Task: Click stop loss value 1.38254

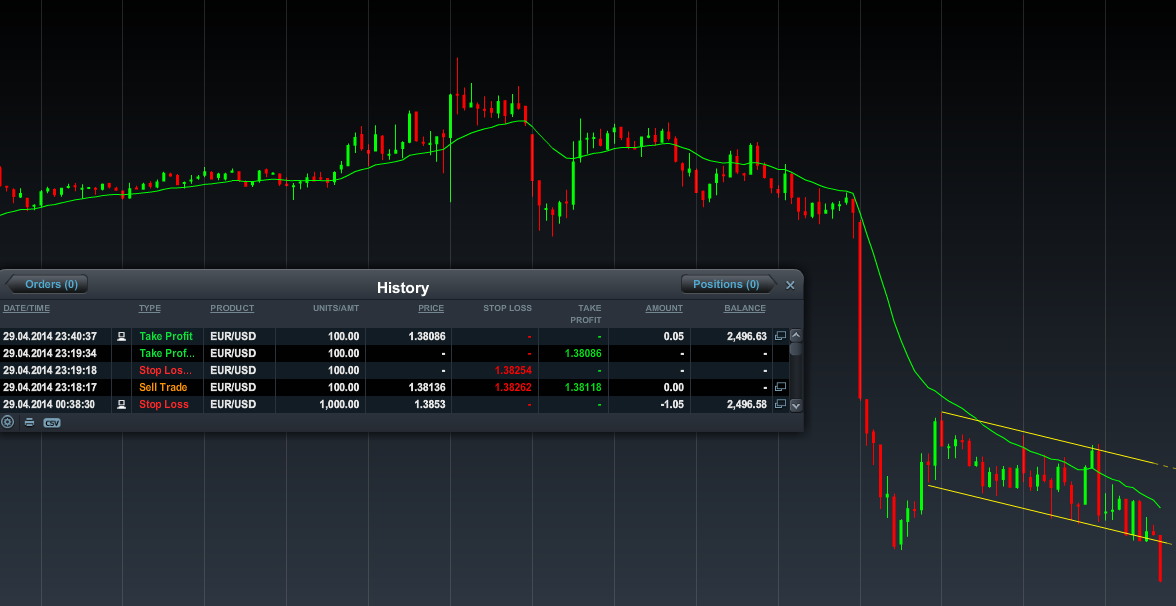Action: tap(513, 370)
